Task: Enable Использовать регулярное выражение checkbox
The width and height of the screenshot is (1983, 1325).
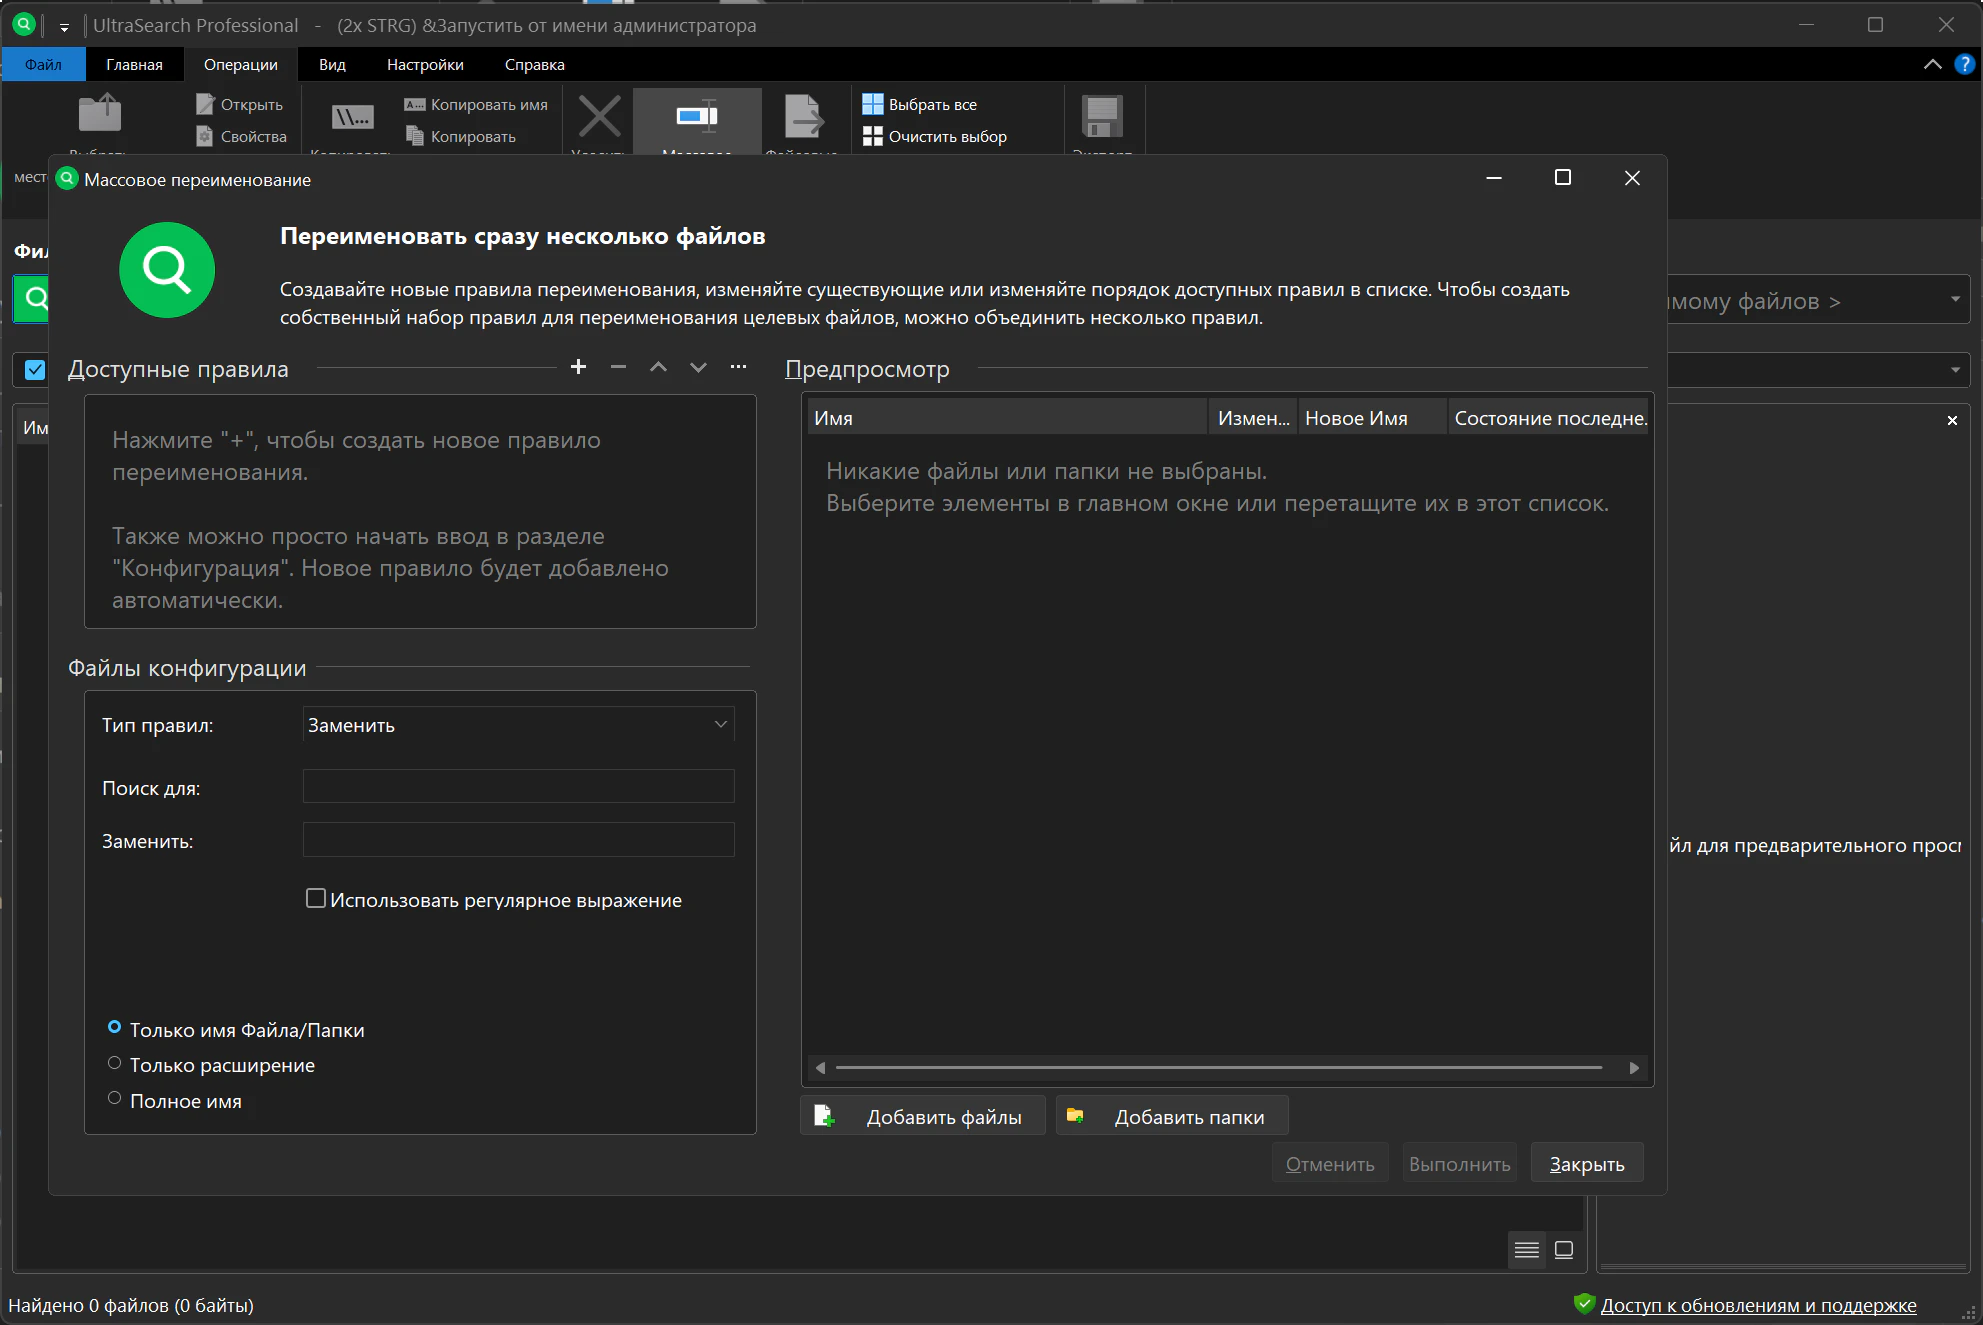Action: pyautogui.click(x=316, y=899)
